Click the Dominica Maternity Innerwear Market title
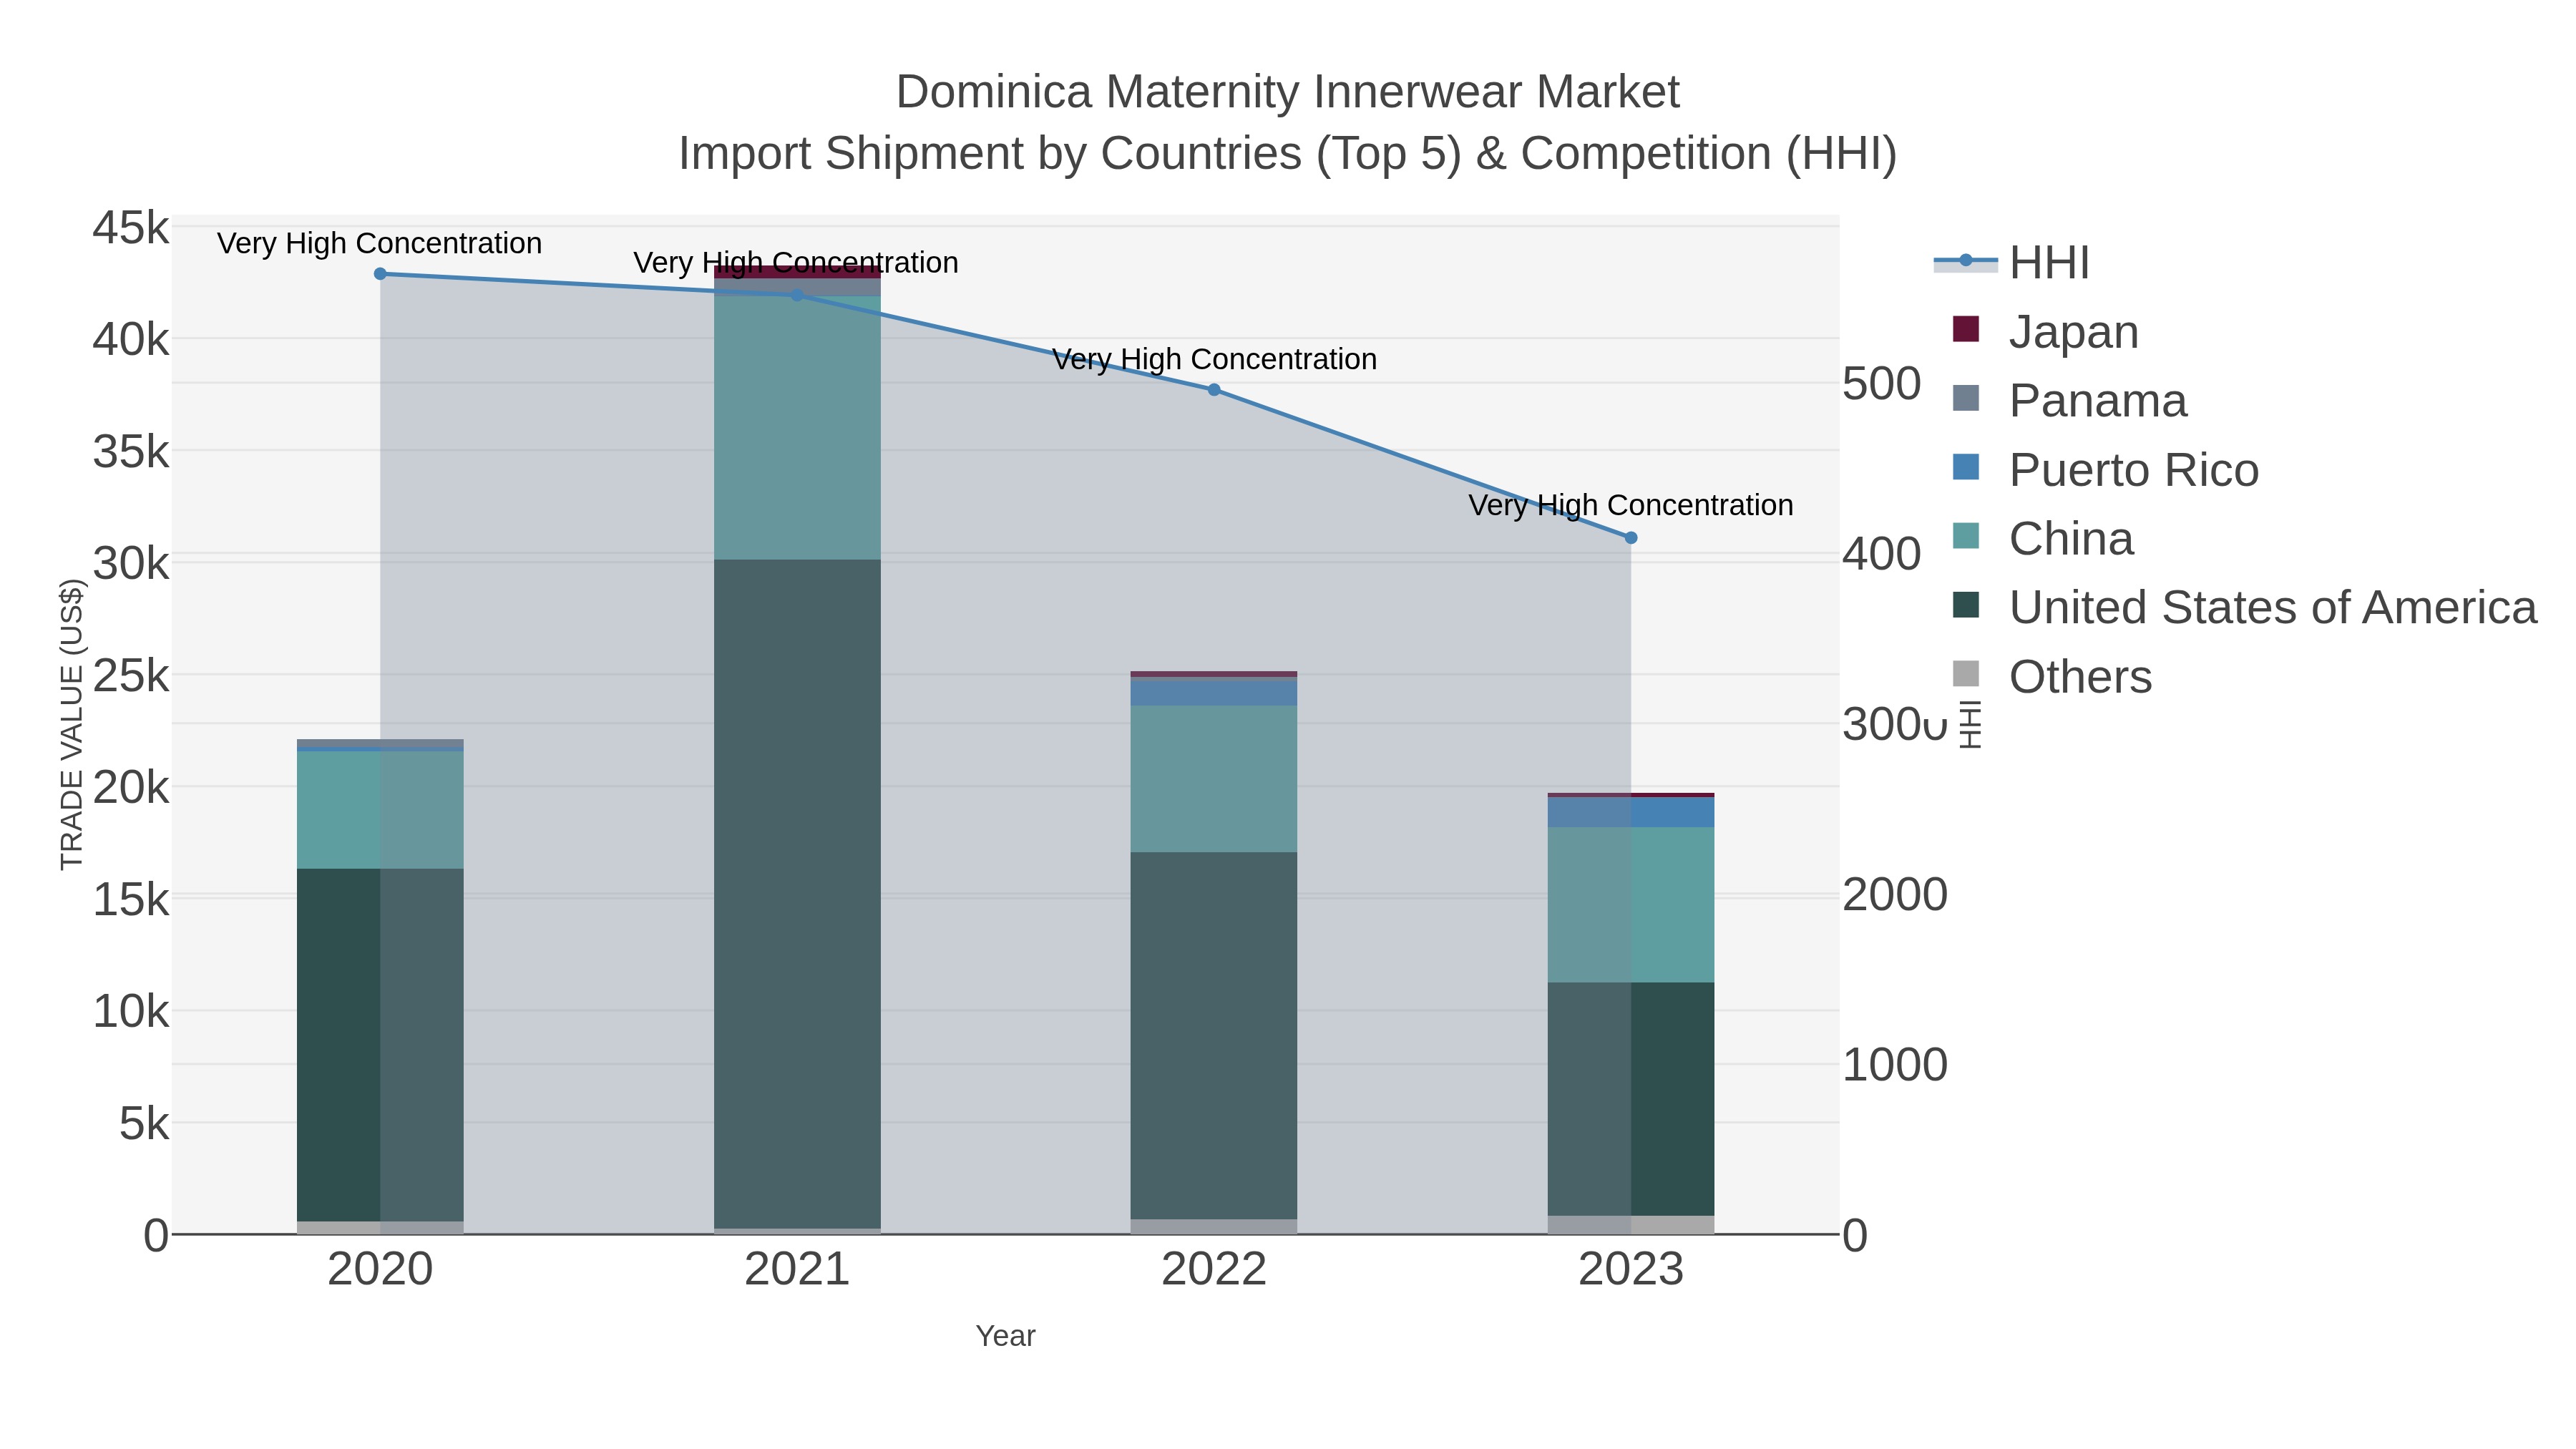 (1288, 92)
